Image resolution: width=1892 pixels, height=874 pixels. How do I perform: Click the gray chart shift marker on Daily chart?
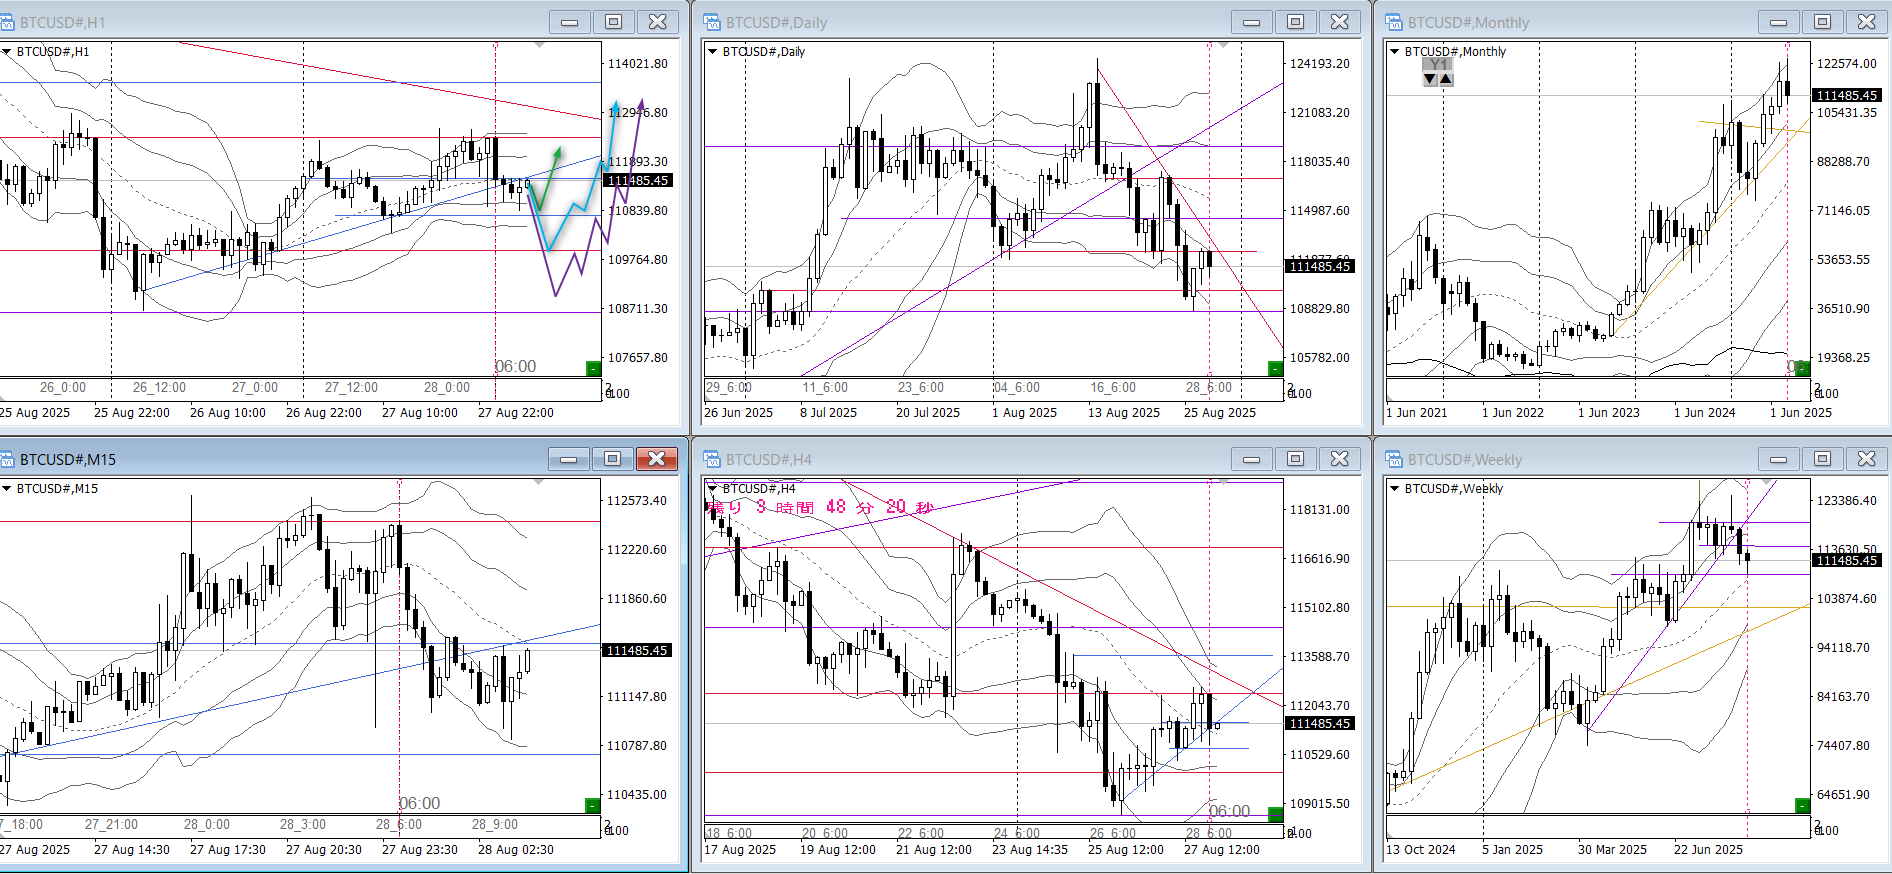(x=1222, y=46)
